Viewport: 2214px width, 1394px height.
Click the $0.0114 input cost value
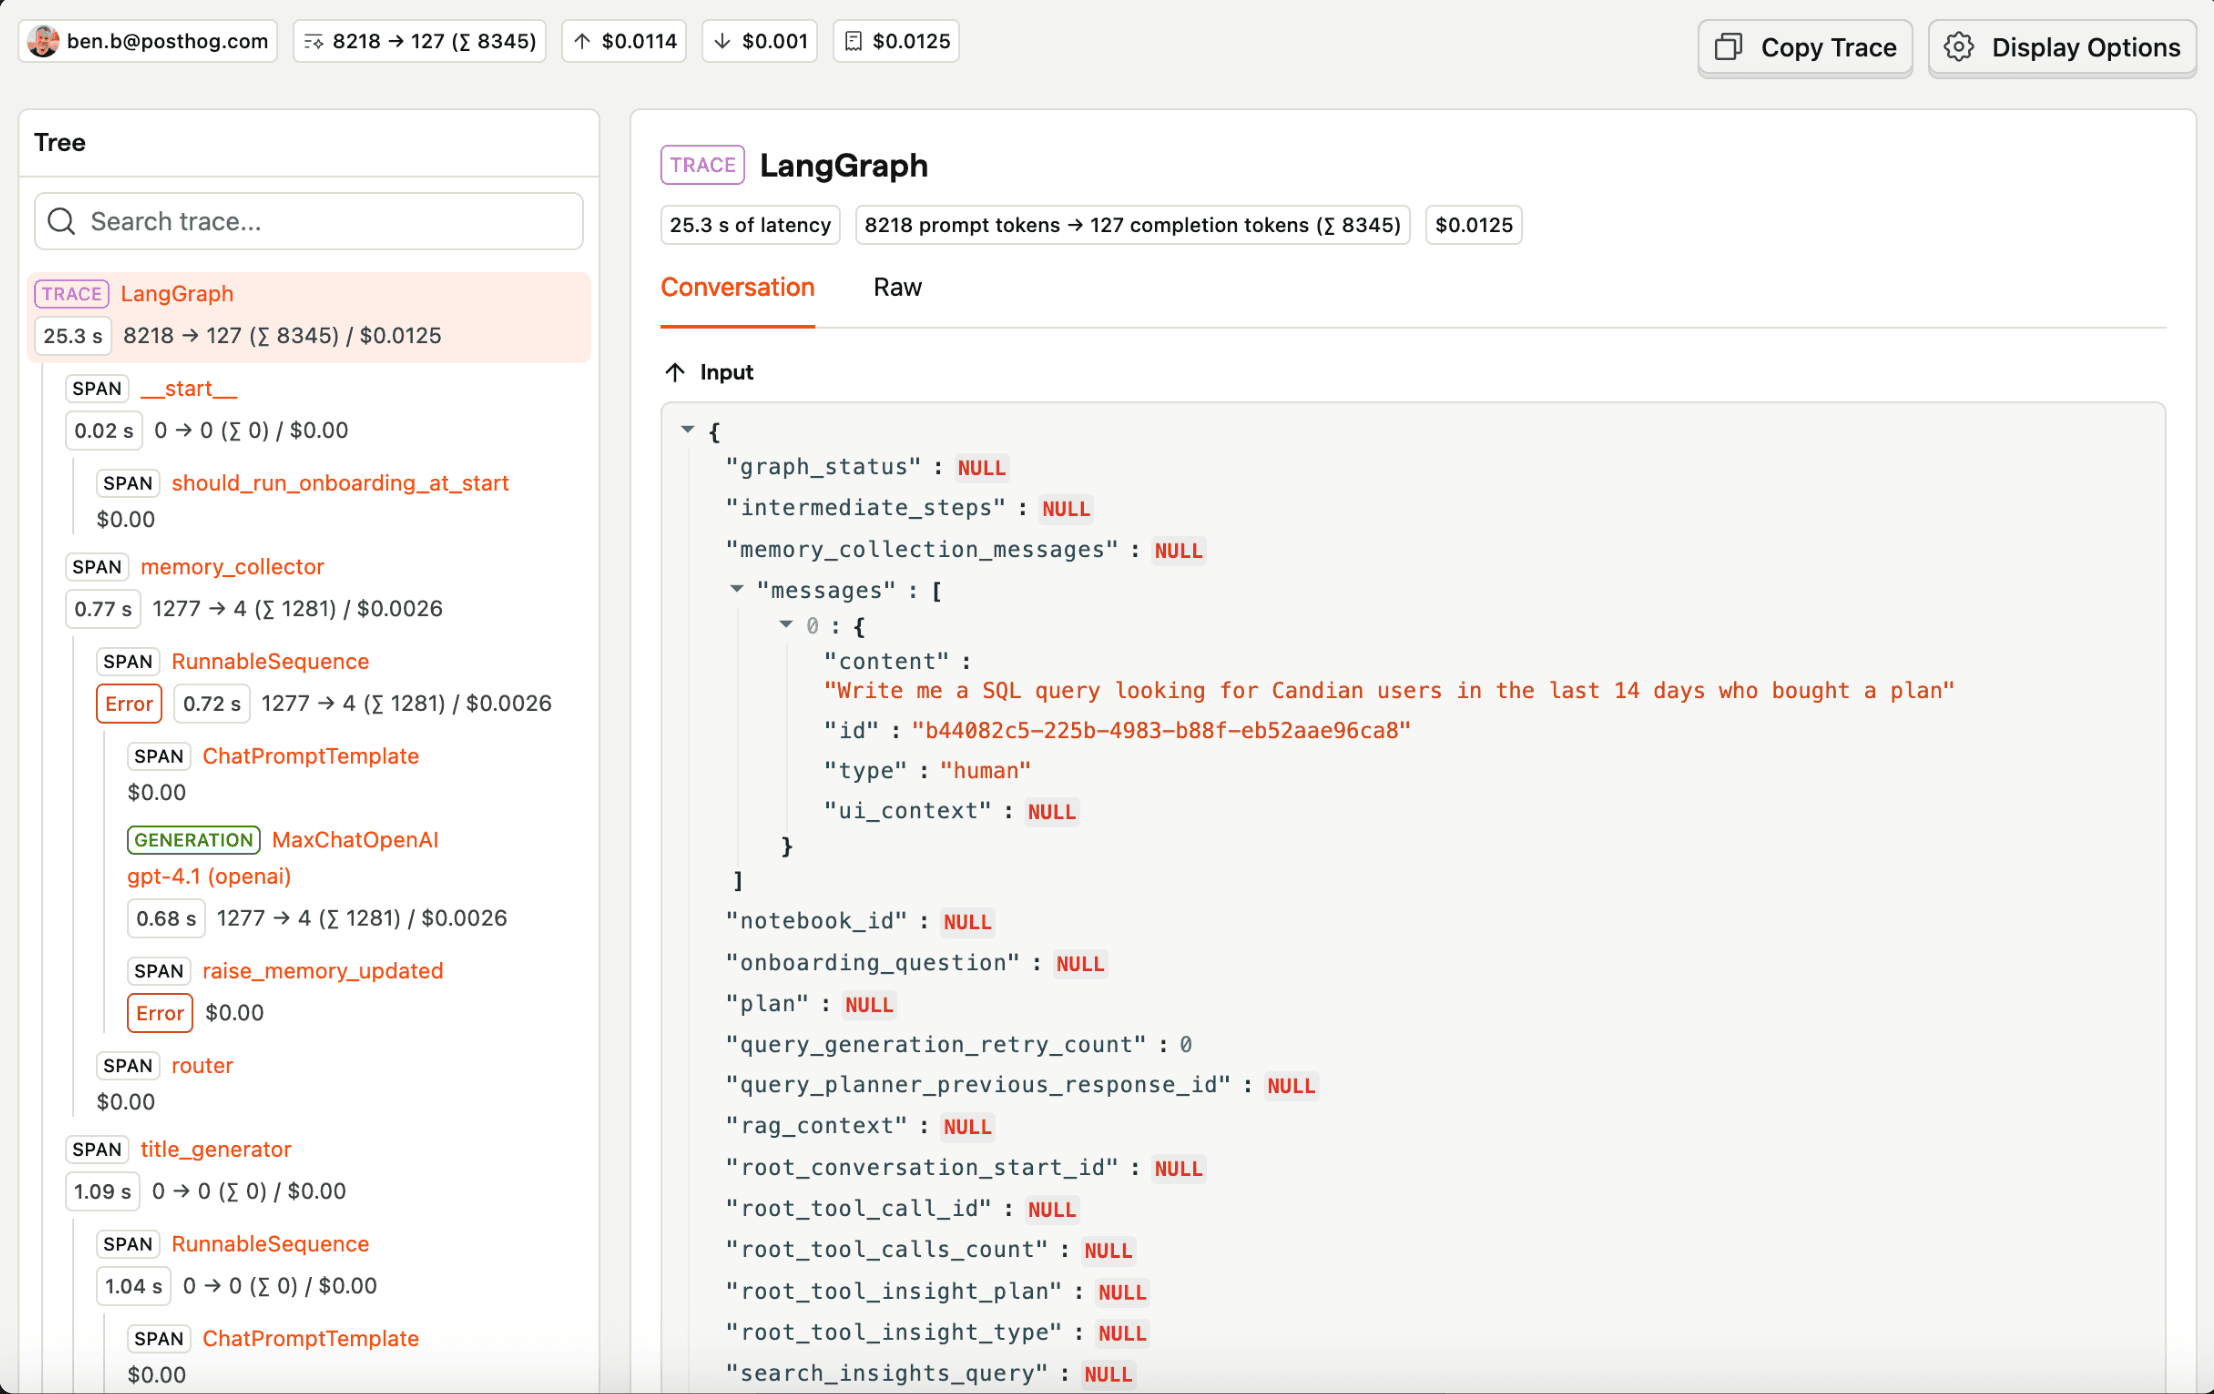point(639,42)
